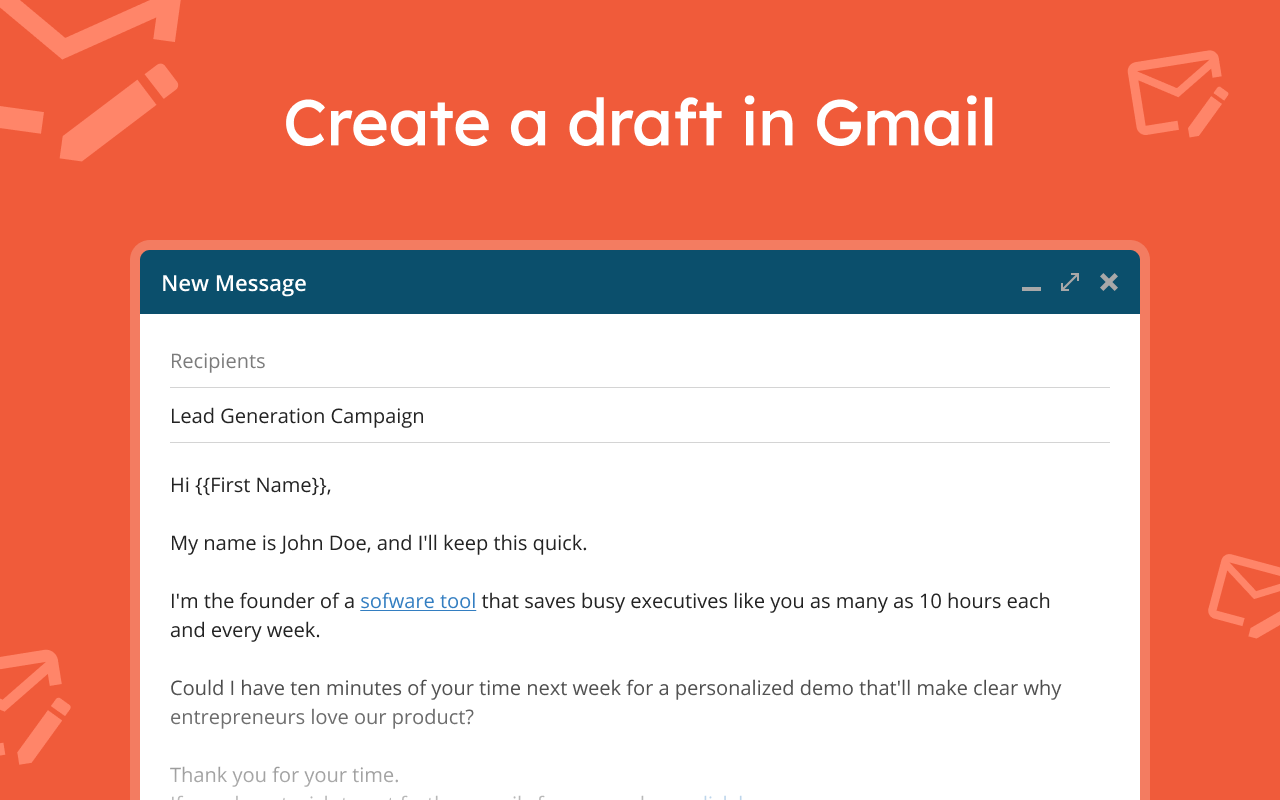Click the Thank you for your time line

point(285,775)
